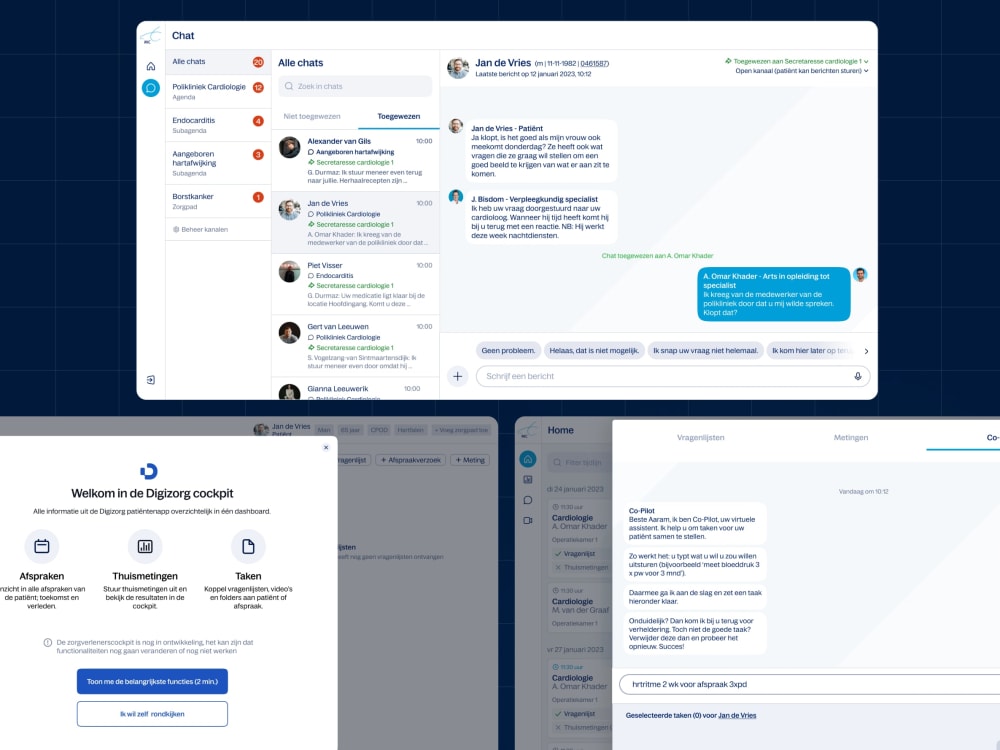Click '+ Afspraakverzoek' button in cockpit window

click(x=411, y=460)
